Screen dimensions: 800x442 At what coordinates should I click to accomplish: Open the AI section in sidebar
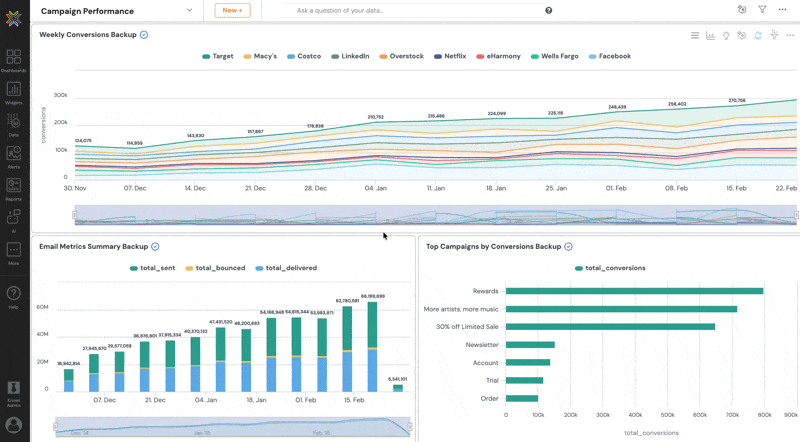click(14, 221)
